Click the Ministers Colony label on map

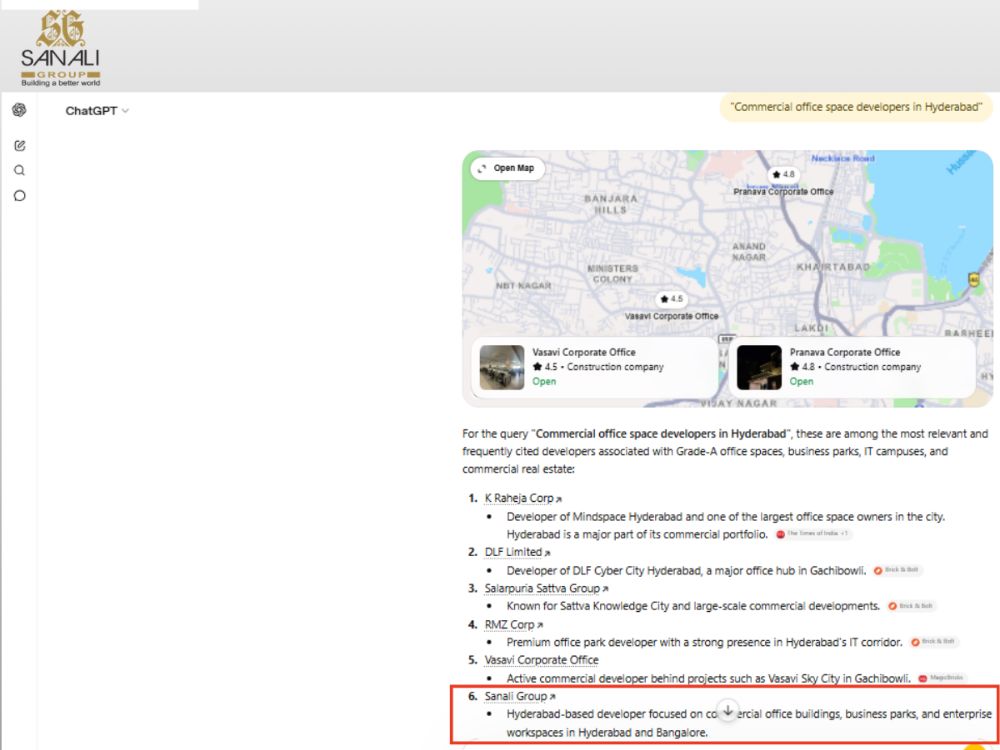(x=612, y=274)
